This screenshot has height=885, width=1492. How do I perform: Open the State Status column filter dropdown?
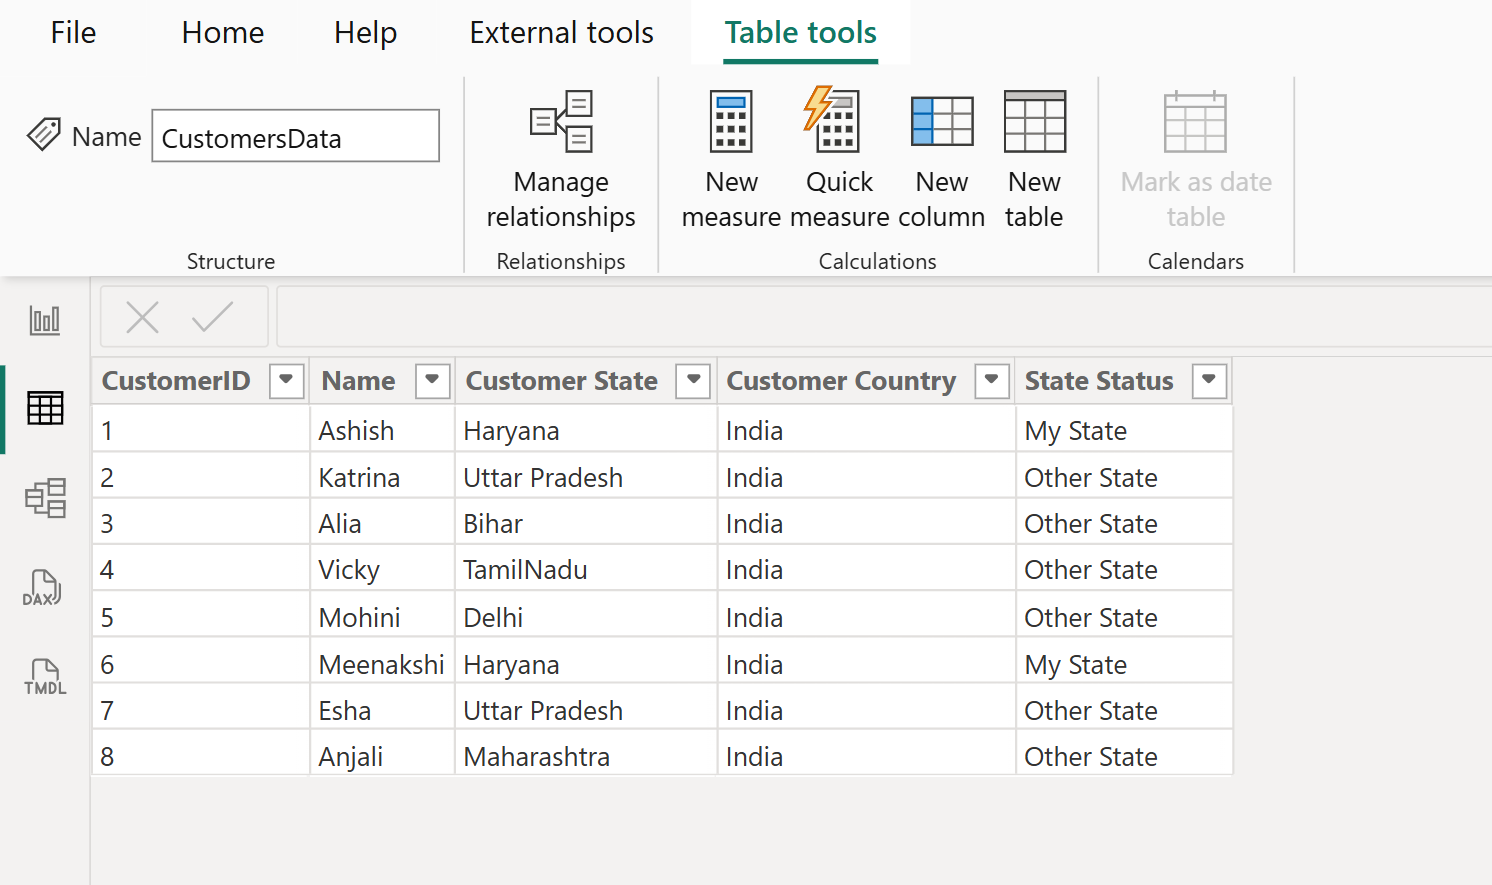click(1208, 381)
